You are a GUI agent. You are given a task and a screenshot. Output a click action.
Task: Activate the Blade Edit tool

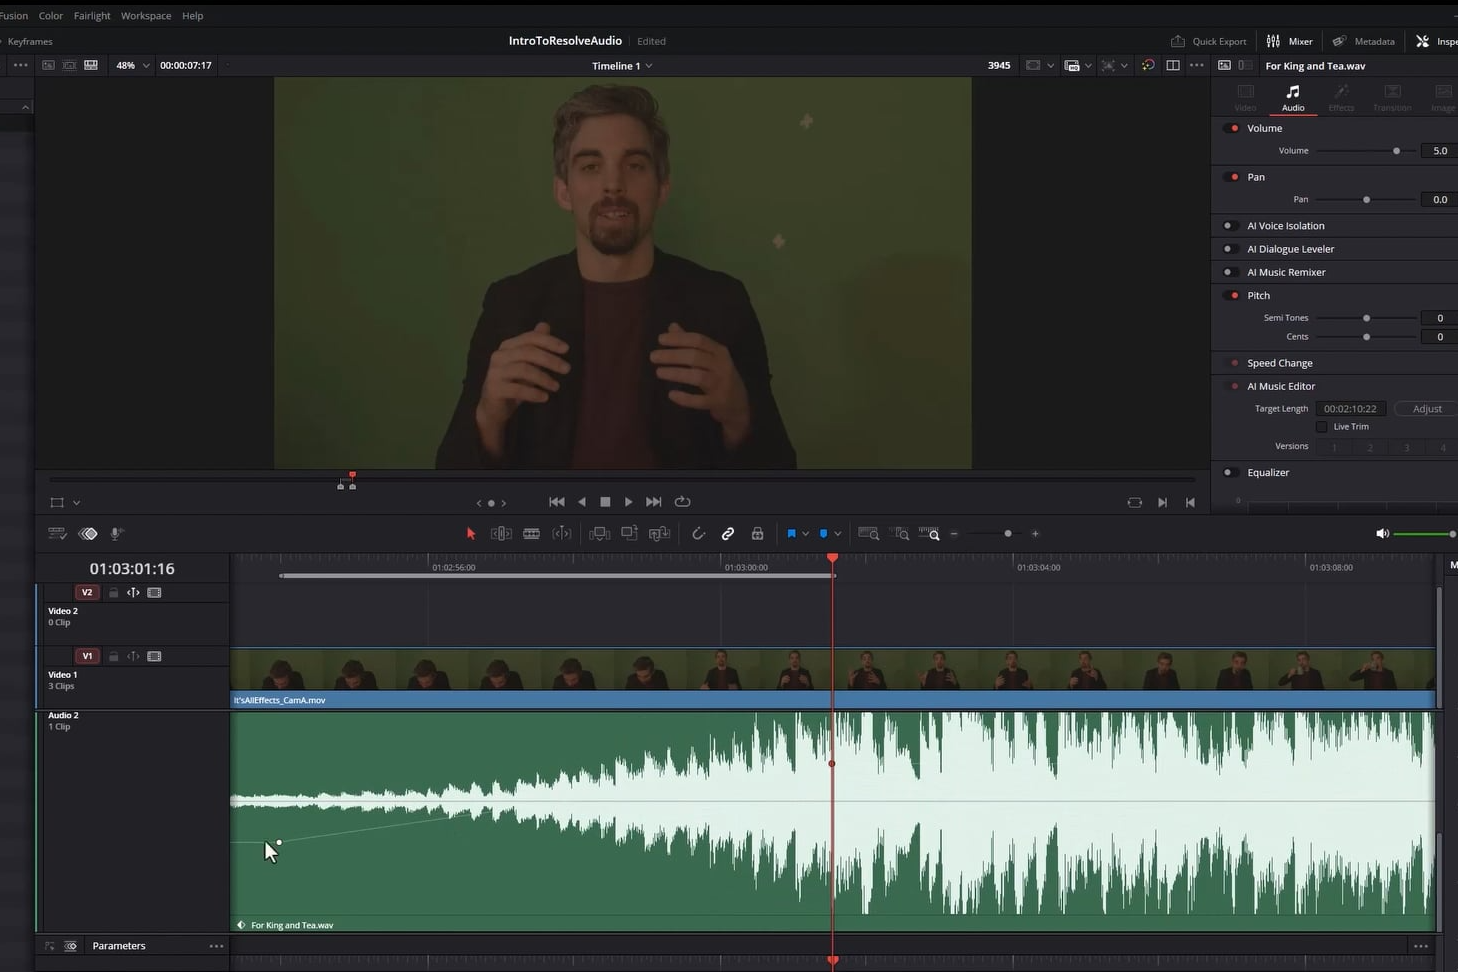tap(532, 534)
